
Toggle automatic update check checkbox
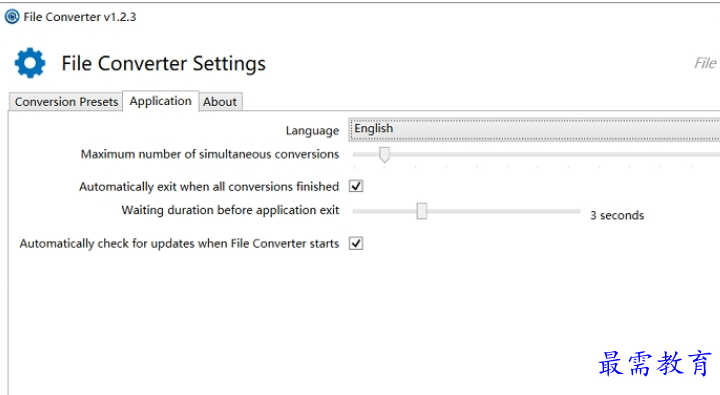(356, 243)
